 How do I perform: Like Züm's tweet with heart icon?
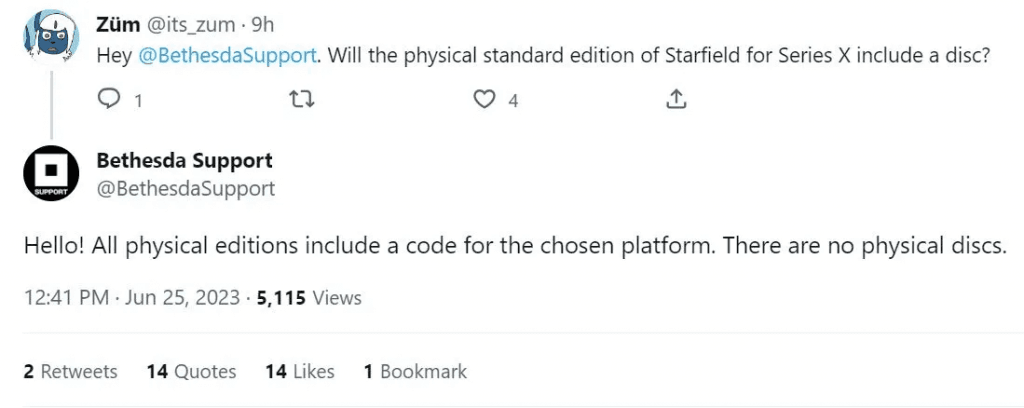[485, 99]
